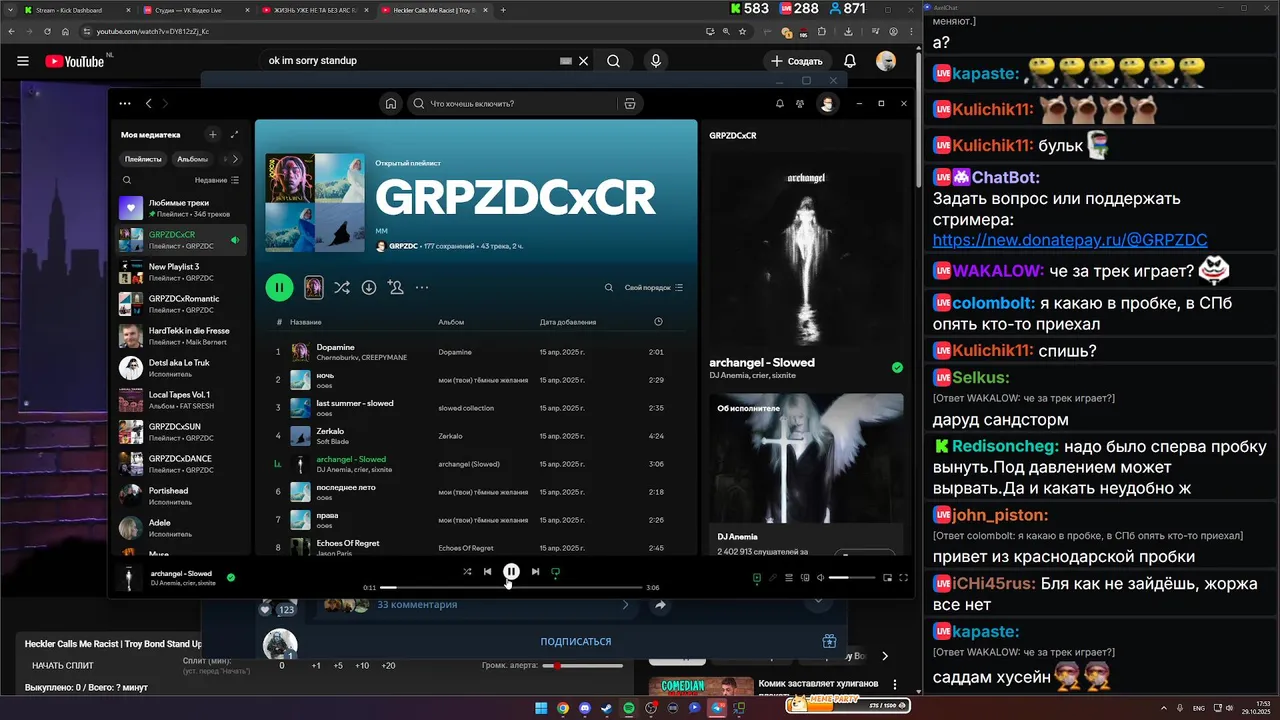Screen dimensions: 1280x720
Task: Play Dopamine track row
Action: pos(476,352)
